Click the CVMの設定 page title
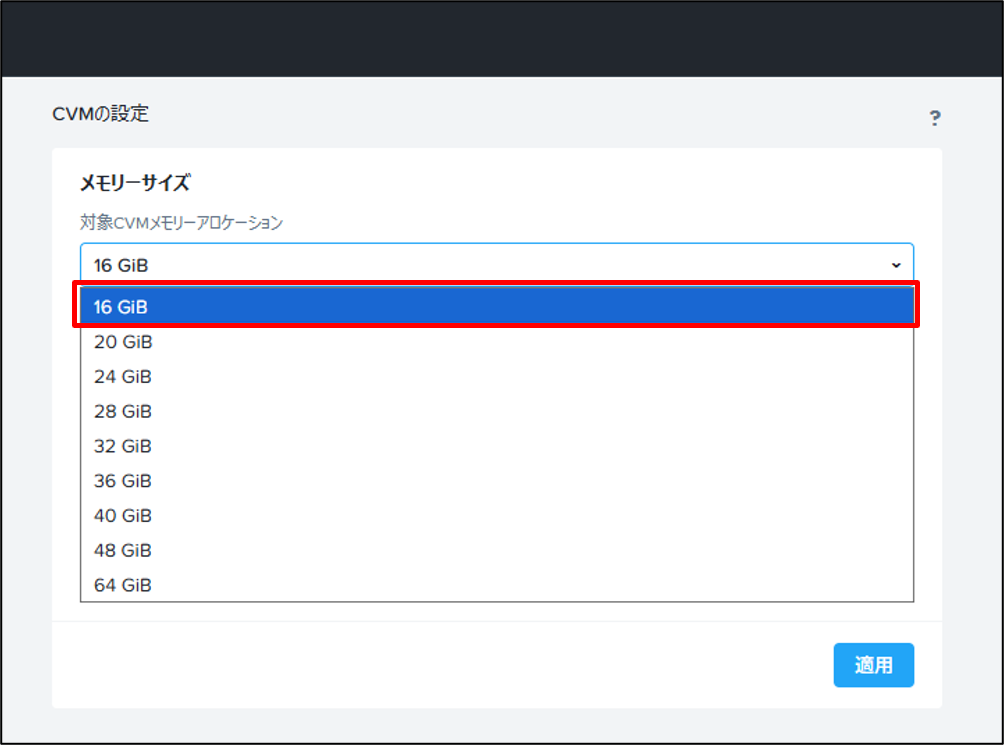Viewport: 1004px width, 745px height. [x=101, y=114]
